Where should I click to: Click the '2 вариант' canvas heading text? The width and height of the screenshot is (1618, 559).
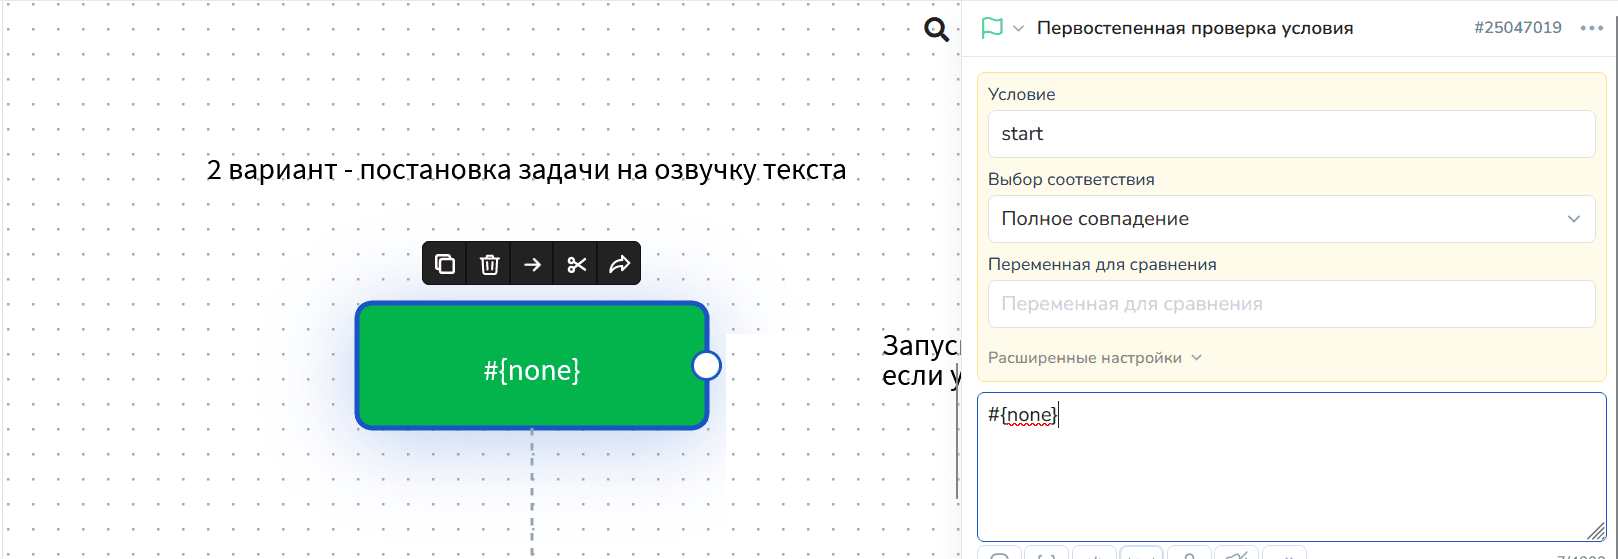[526, 170]
